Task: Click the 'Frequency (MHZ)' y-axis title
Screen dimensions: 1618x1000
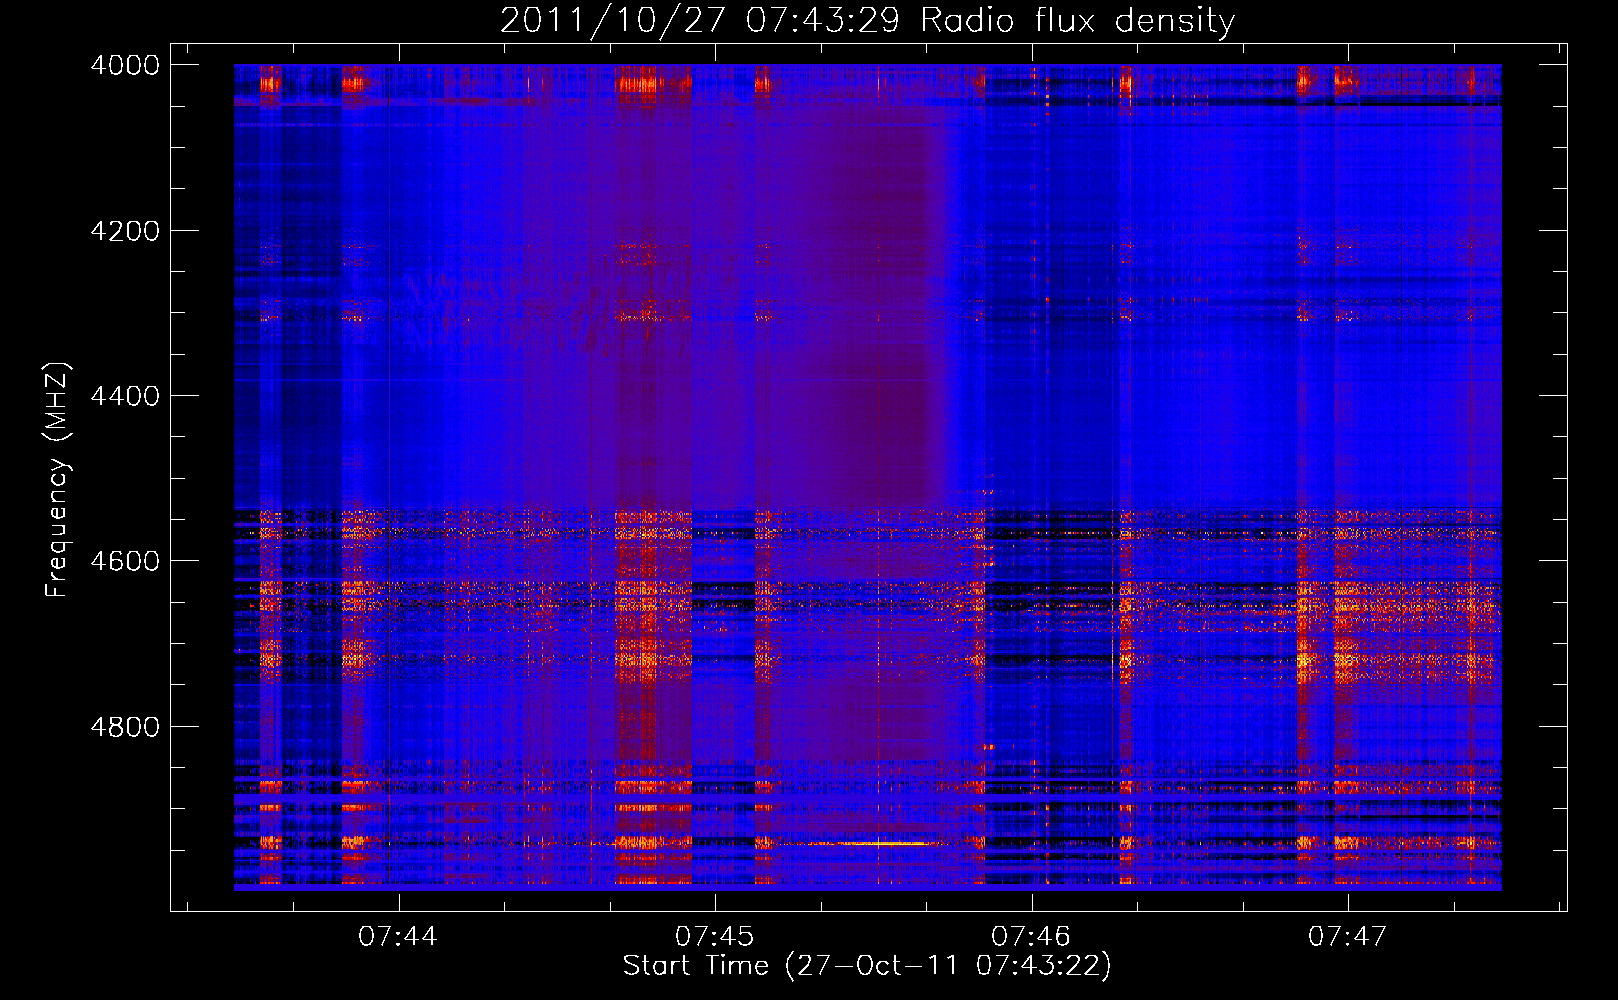Action: (58, 480)
